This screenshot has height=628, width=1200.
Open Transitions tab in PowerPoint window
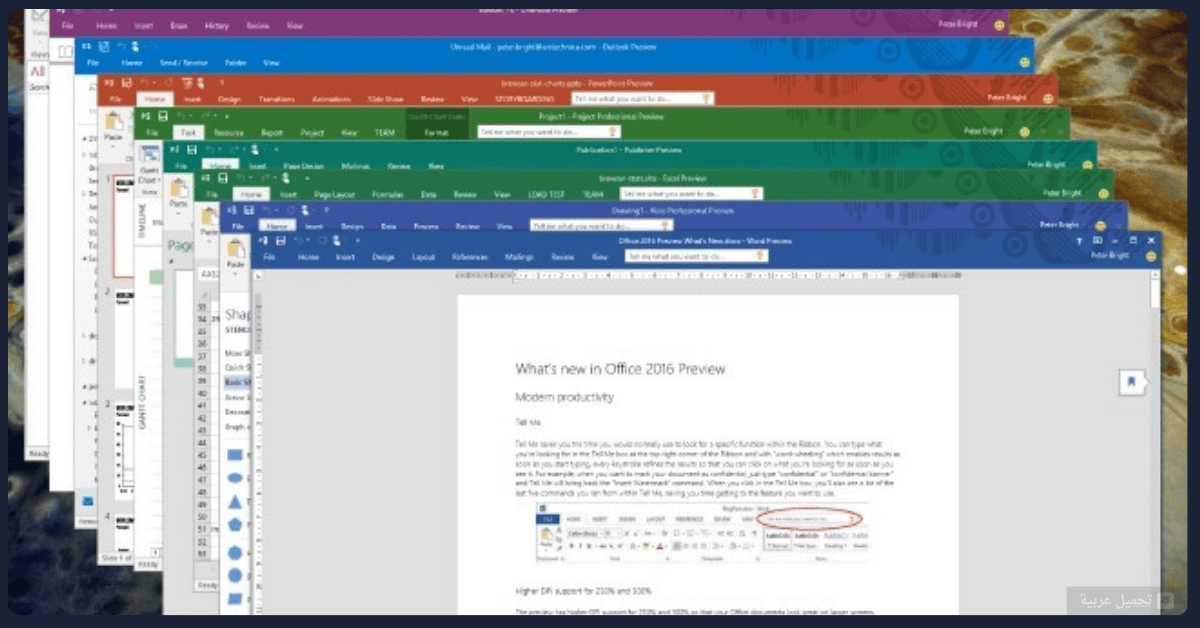pyautogui.click(x=277, y=100)
